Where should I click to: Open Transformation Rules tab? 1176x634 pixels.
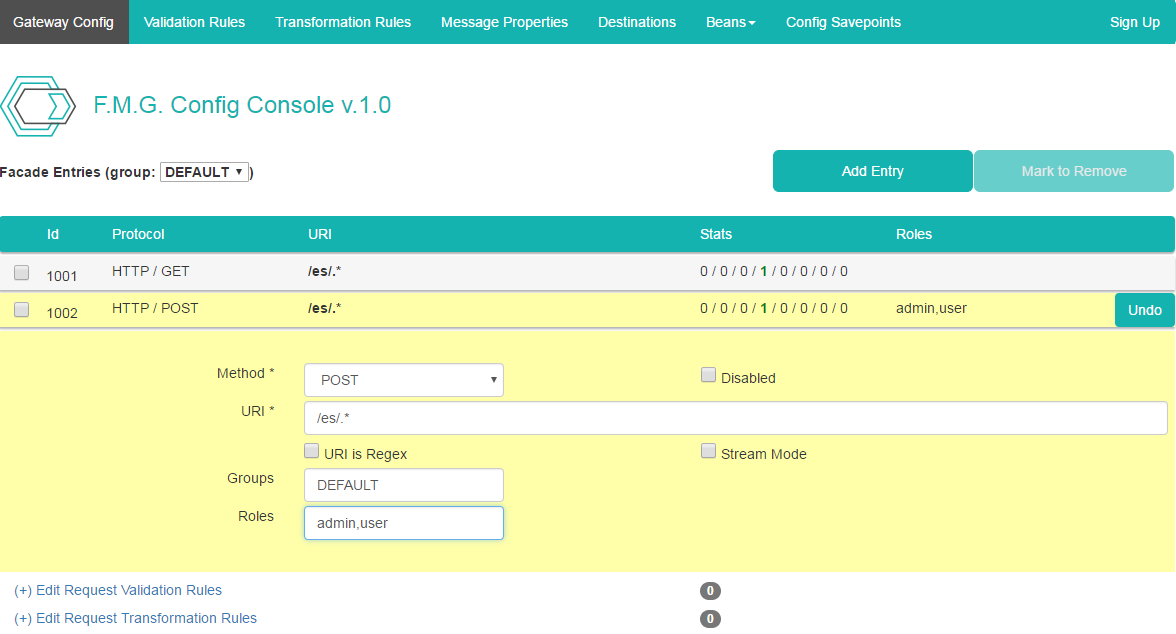[343, 22]
